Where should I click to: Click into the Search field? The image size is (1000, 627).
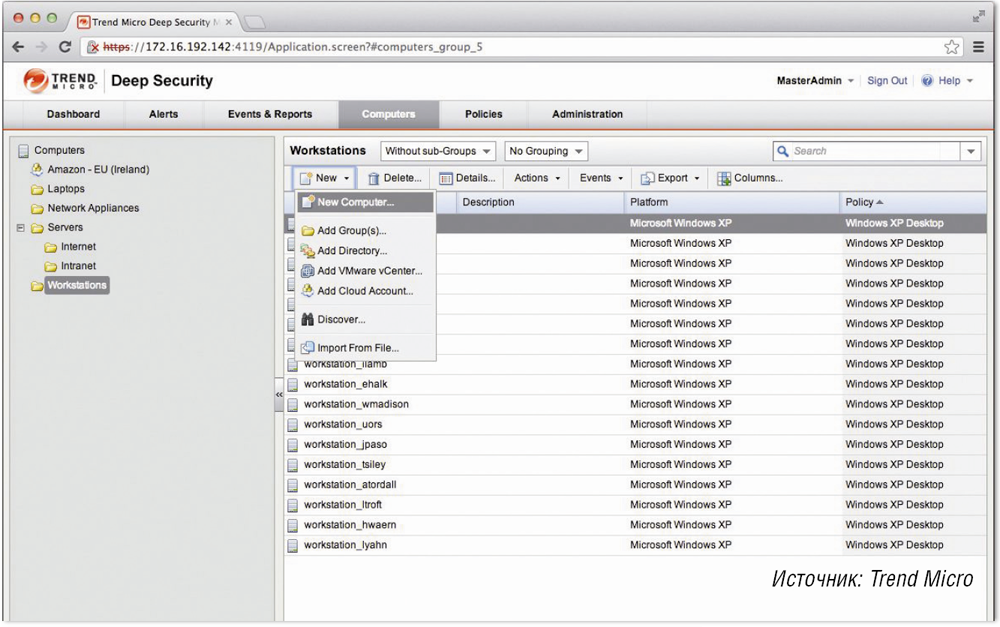tap(865, 151)
